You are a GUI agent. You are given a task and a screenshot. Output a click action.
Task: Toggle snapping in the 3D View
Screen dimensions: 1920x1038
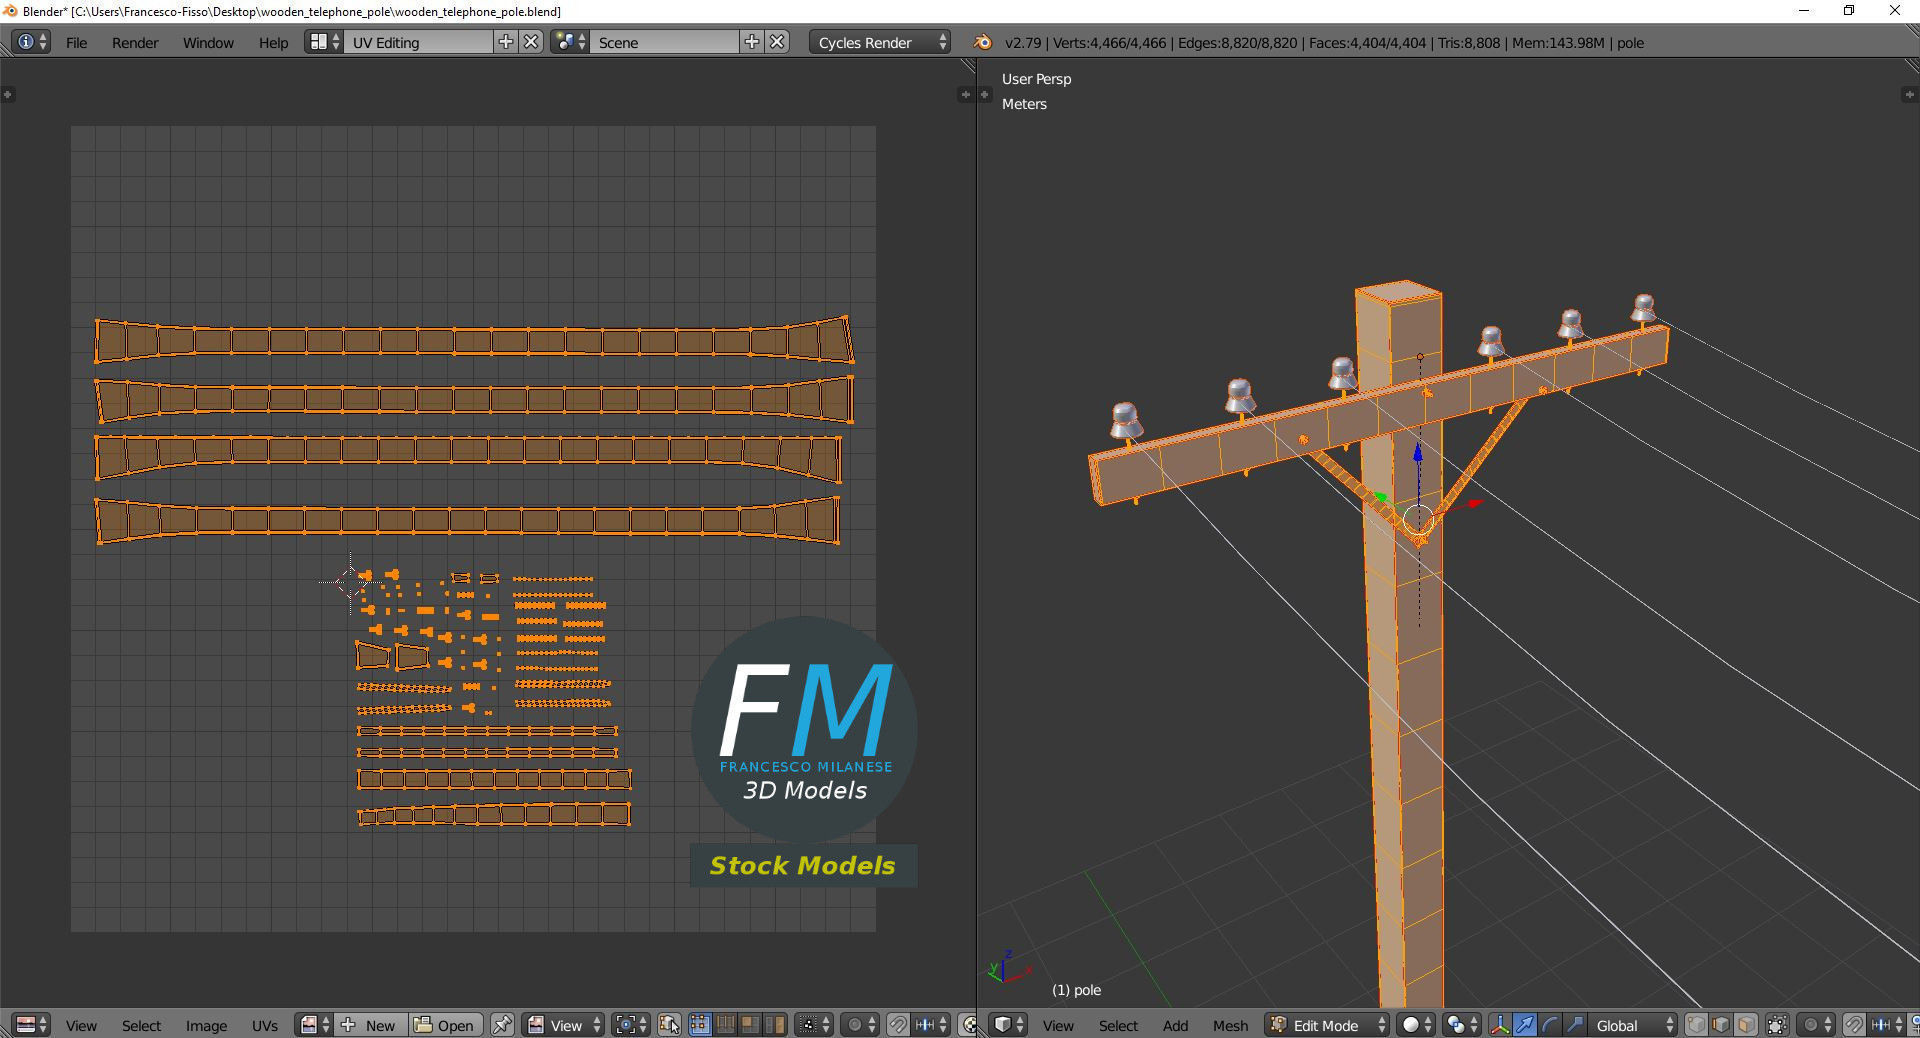point(1854,1025)
